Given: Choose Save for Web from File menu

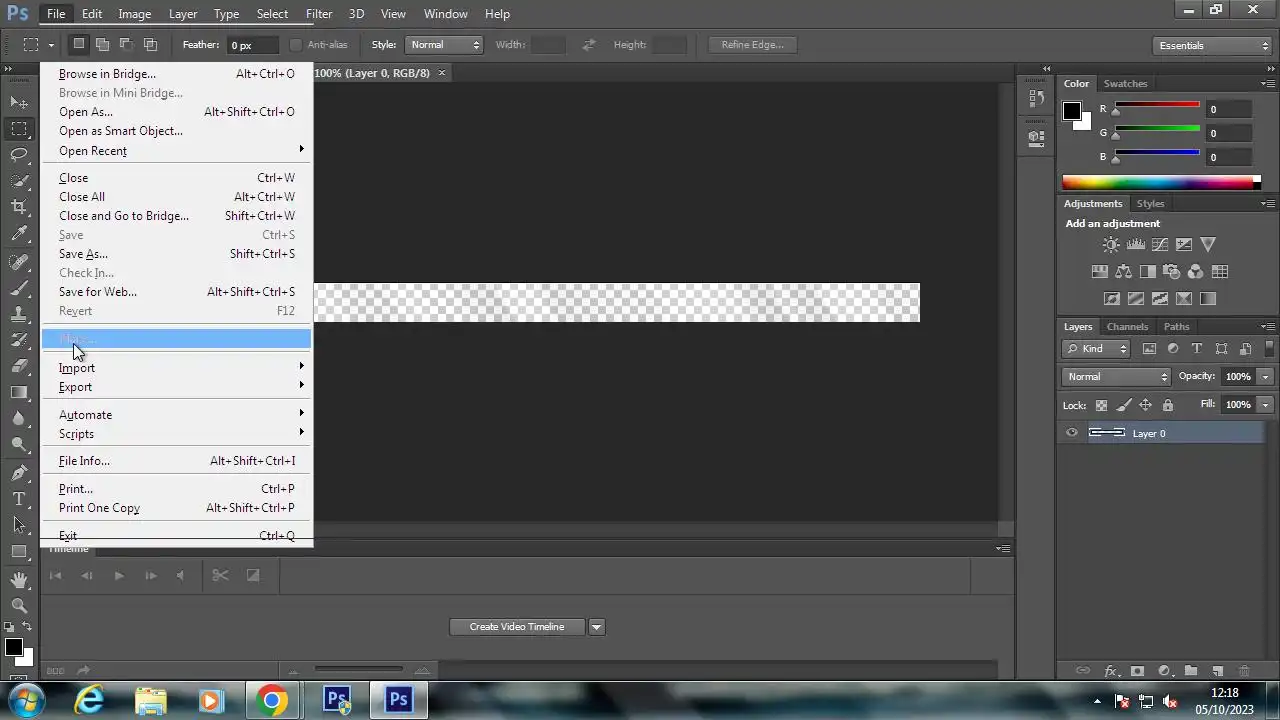Looking at the screenshot, I should click(177, 292).
